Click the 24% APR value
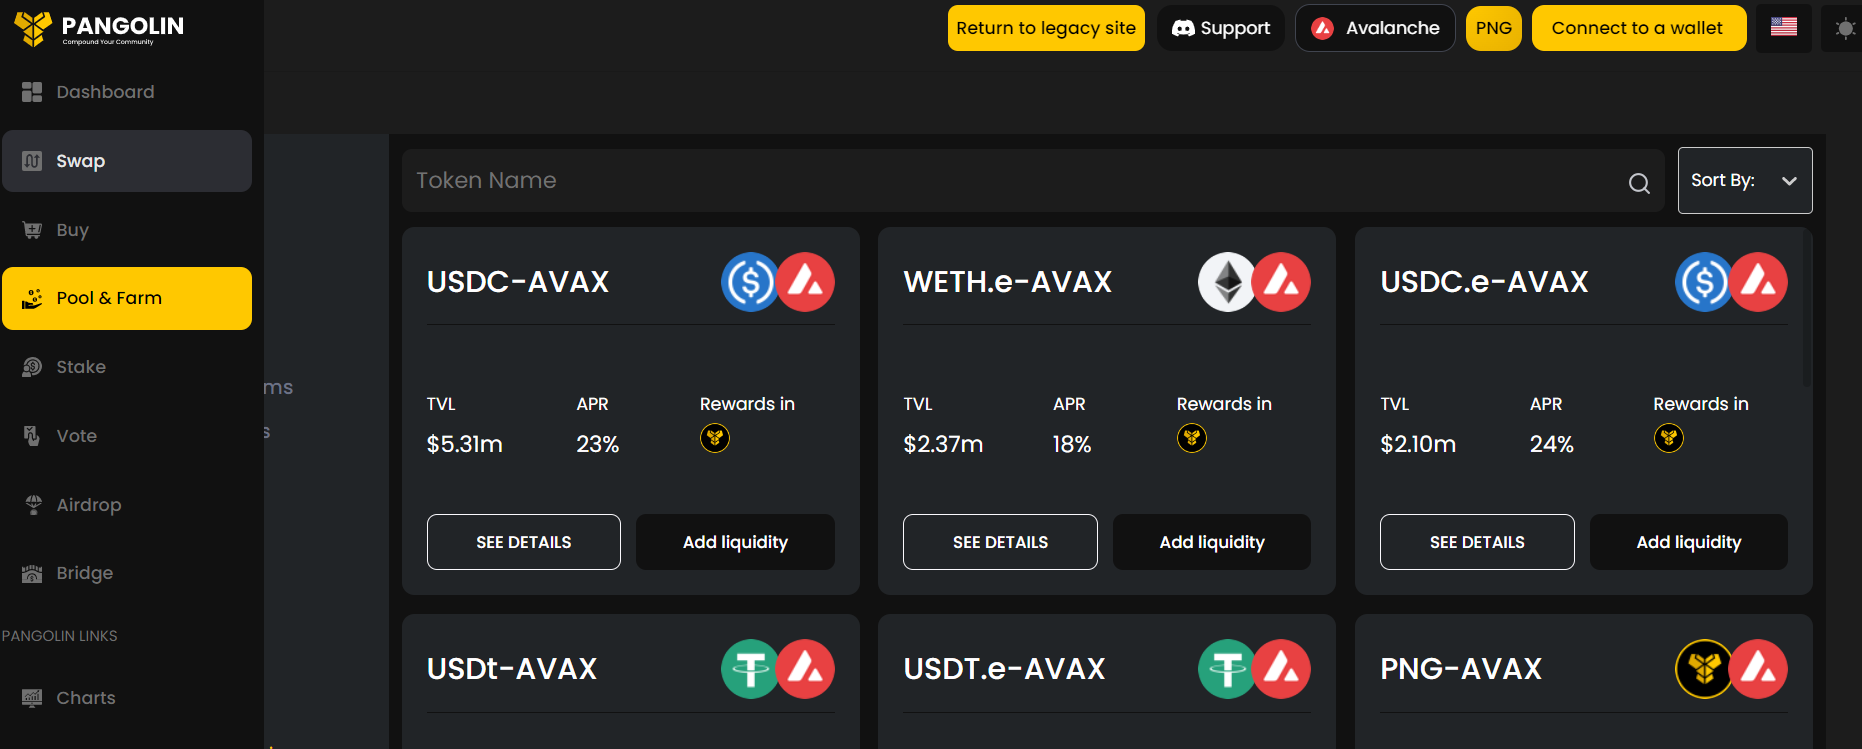This screenshot has height=749, width=1862. click(1552, 444)
